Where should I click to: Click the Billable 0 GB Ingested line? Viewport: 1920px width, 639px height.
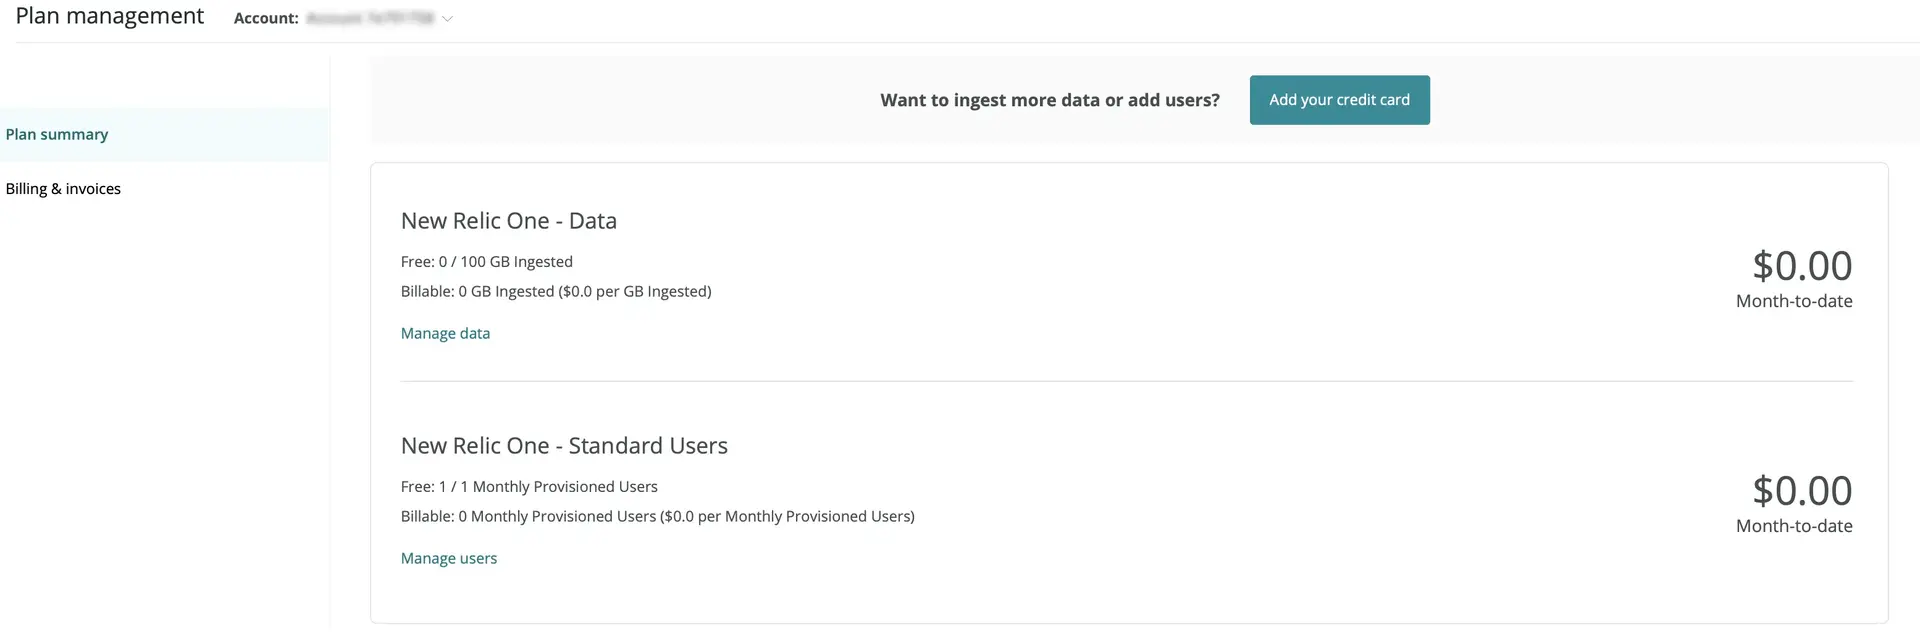point(556,292)
